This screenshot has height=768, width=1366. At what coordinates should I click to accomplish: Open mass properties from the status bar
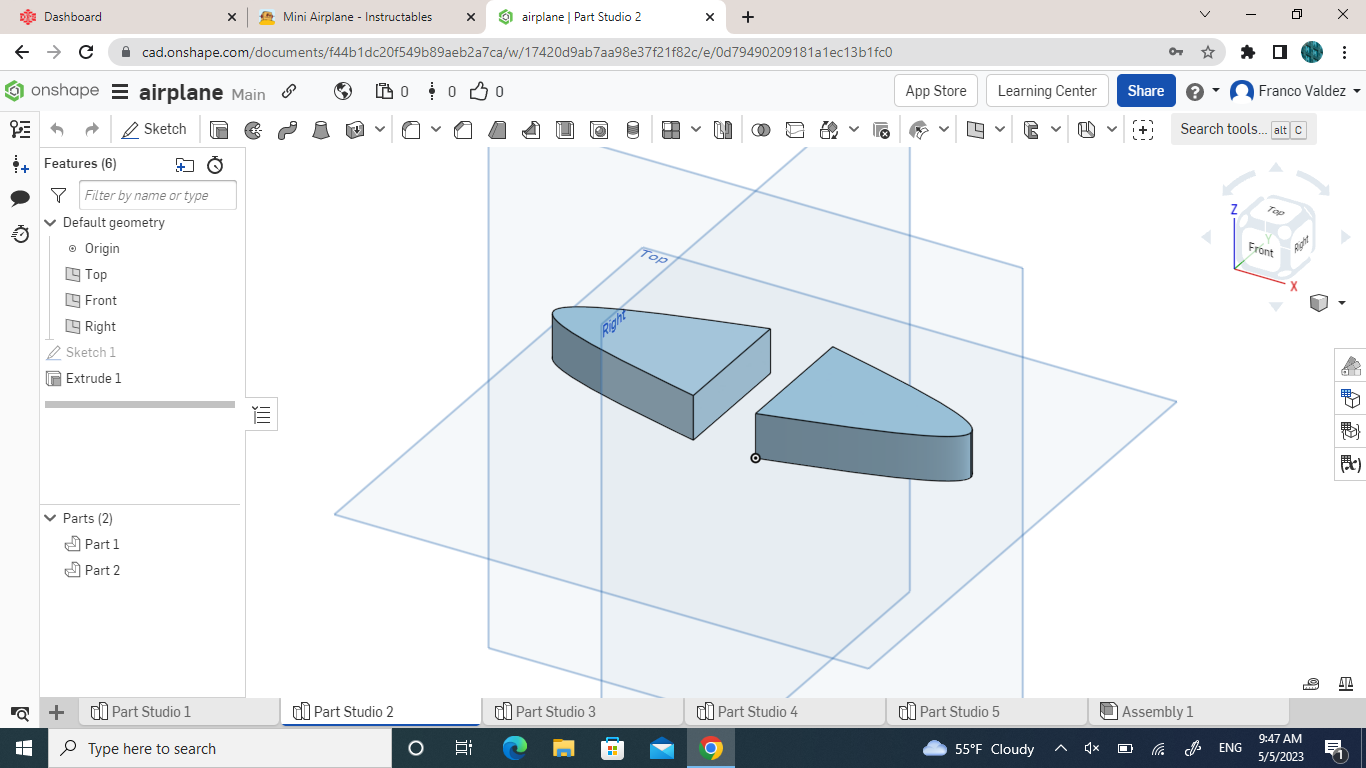[1346, 683]
